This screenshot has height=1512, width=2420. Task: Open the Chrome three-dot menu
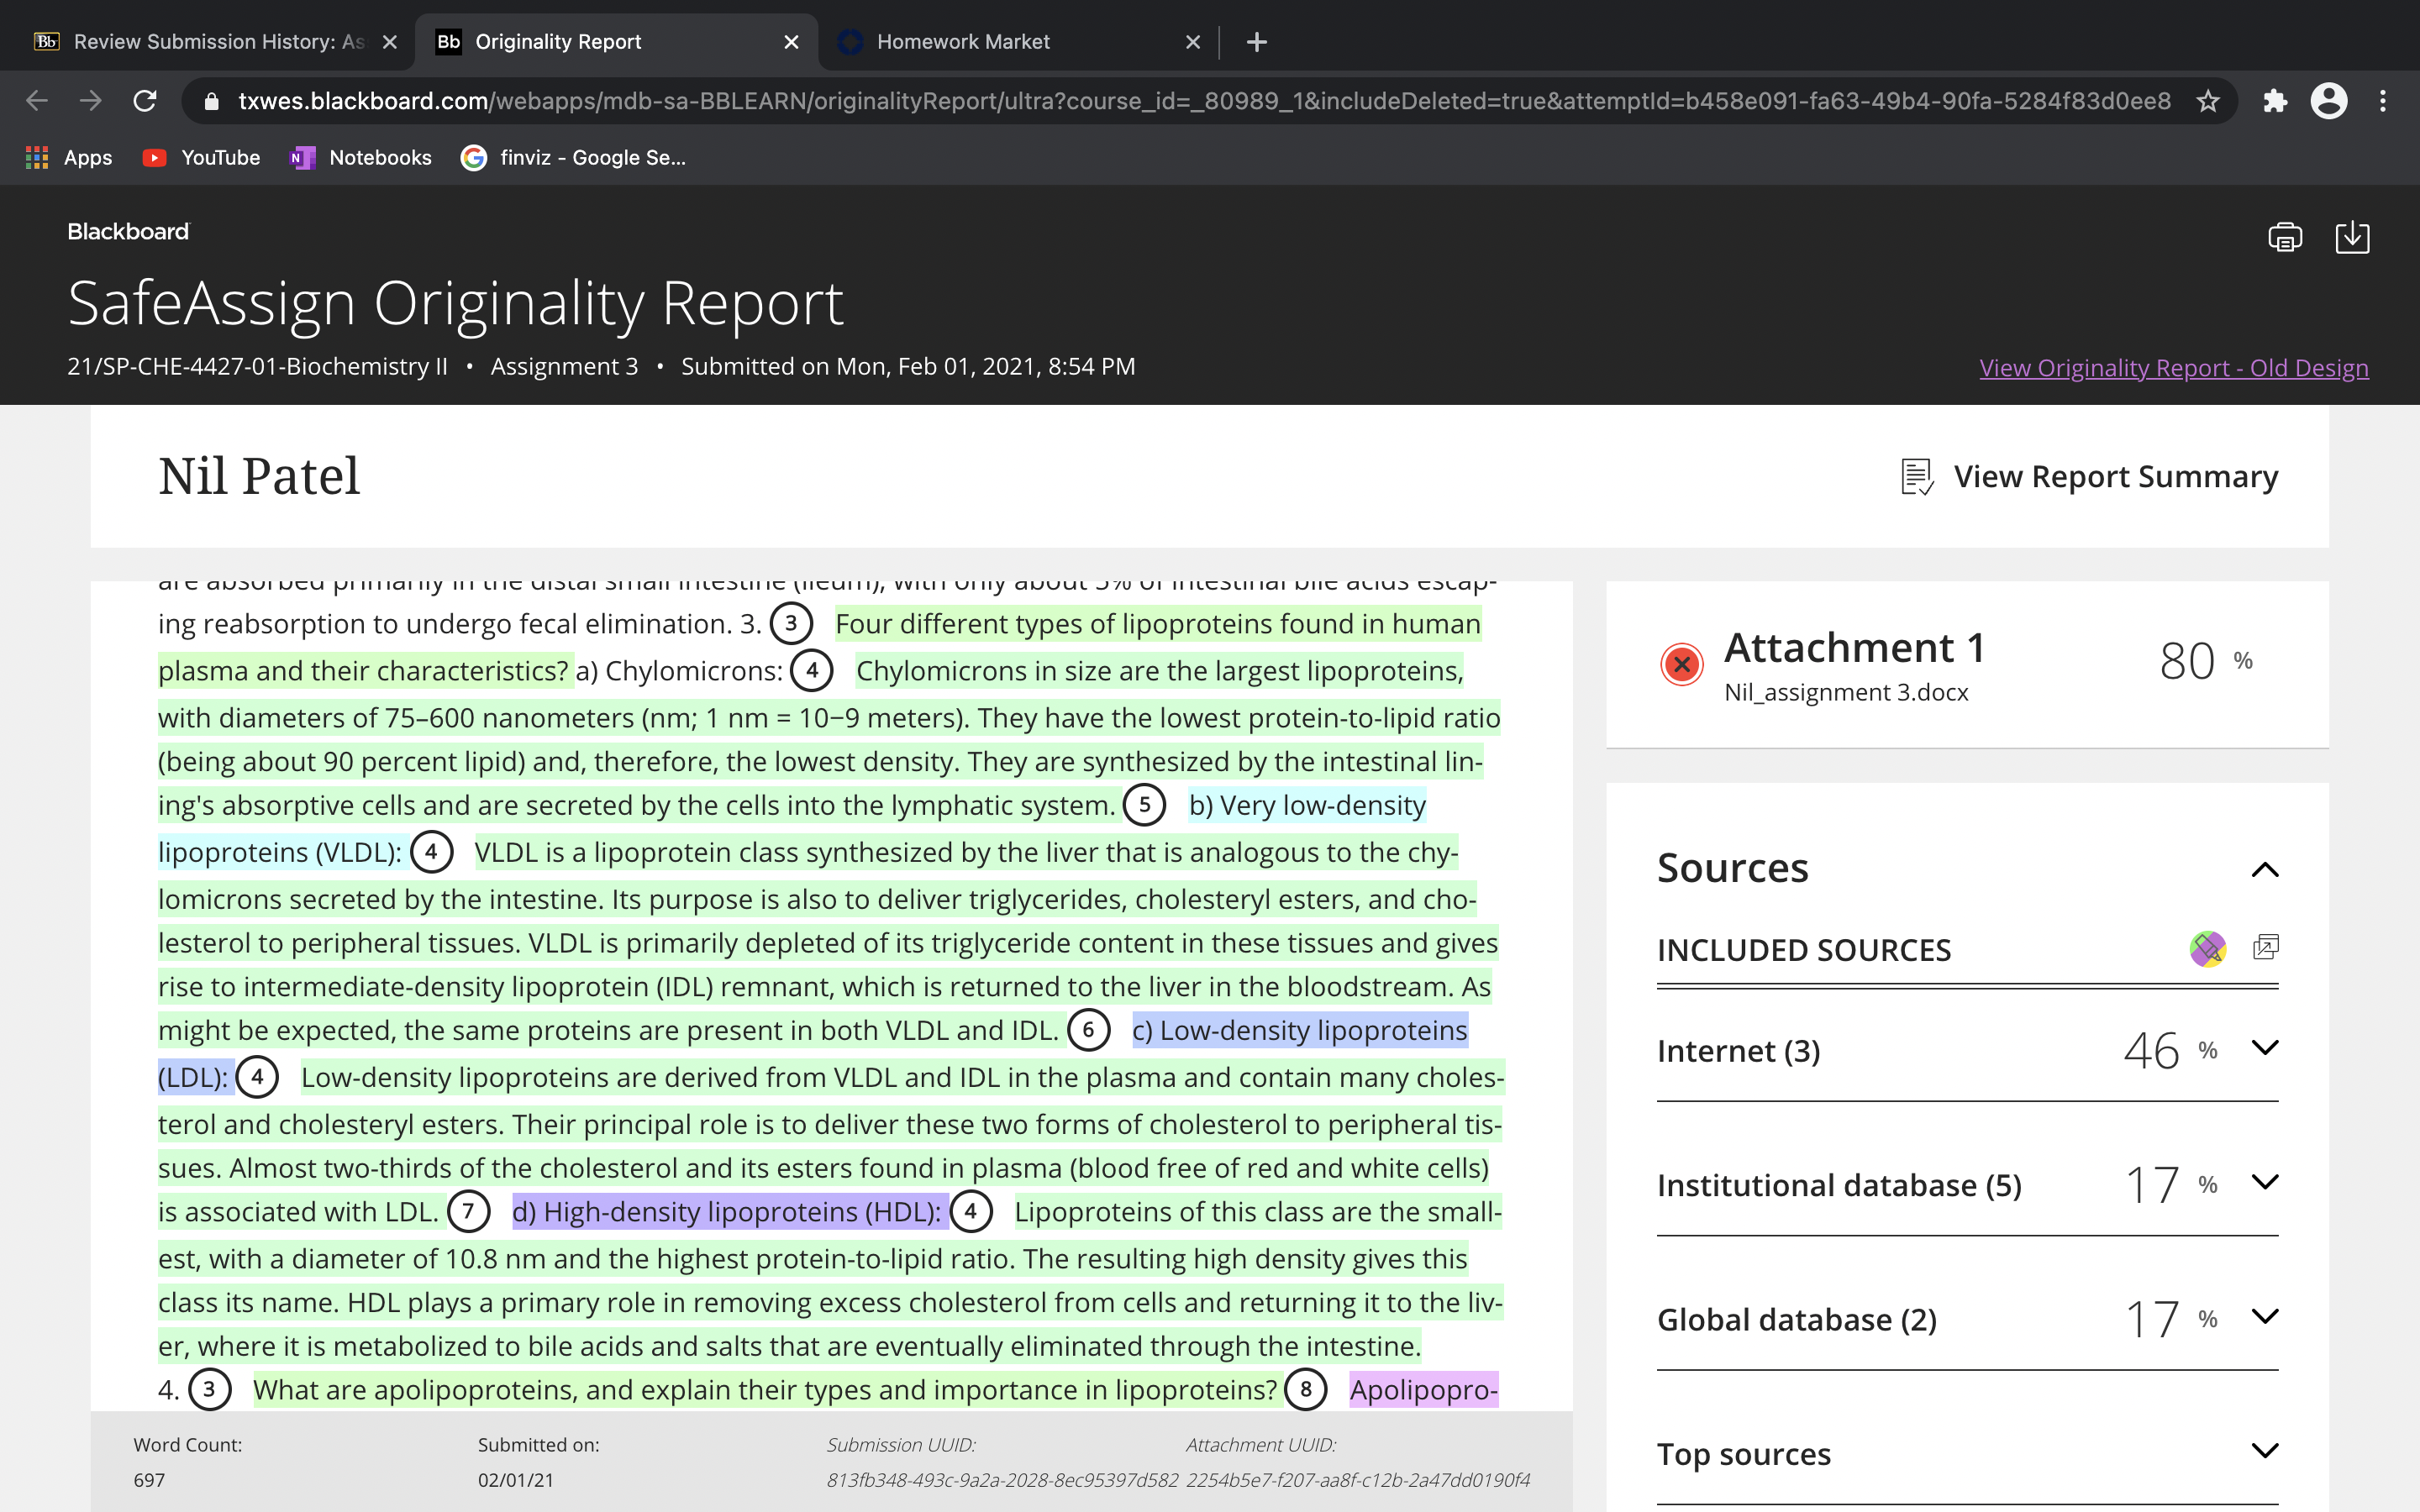point(2383,101)
